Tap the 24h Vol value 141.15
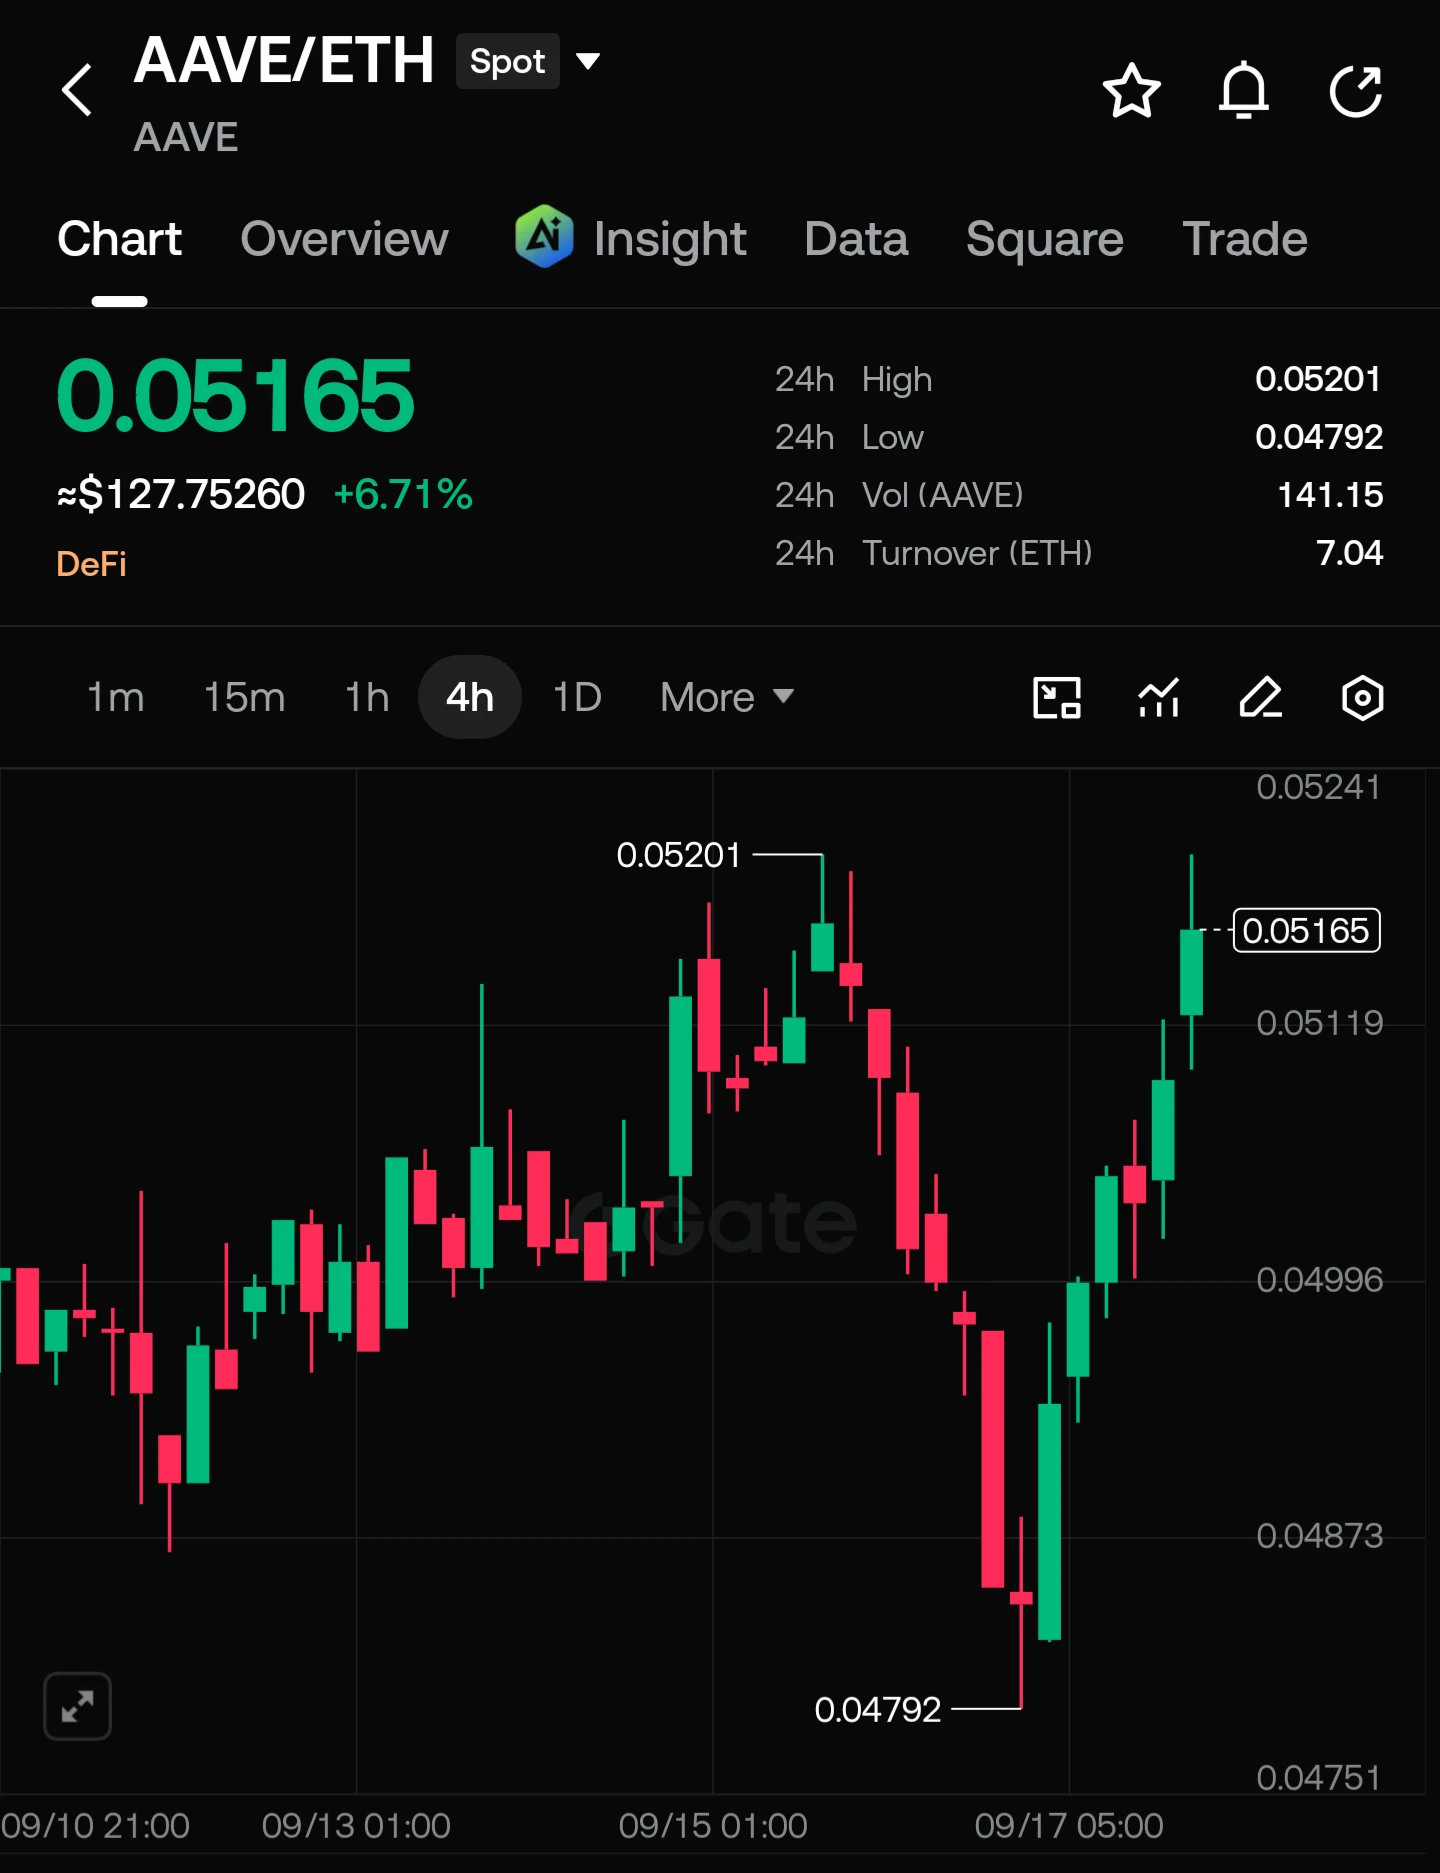This screenshot has height=1873, width=1440. click(x=1330, y=495)
